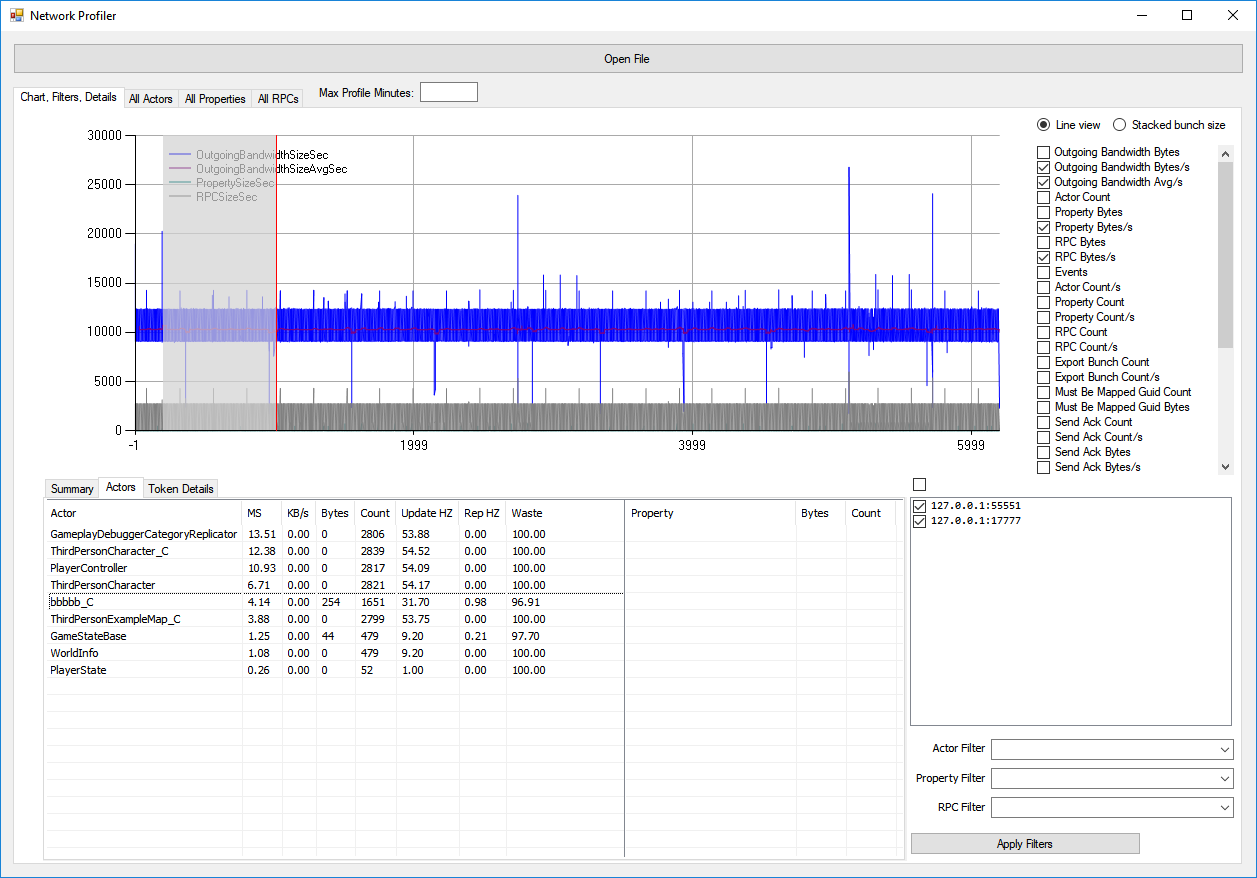This screenshot has height=878, width=1257.
Task: Sort by the Update HZ column header
Action: (427, 513)
